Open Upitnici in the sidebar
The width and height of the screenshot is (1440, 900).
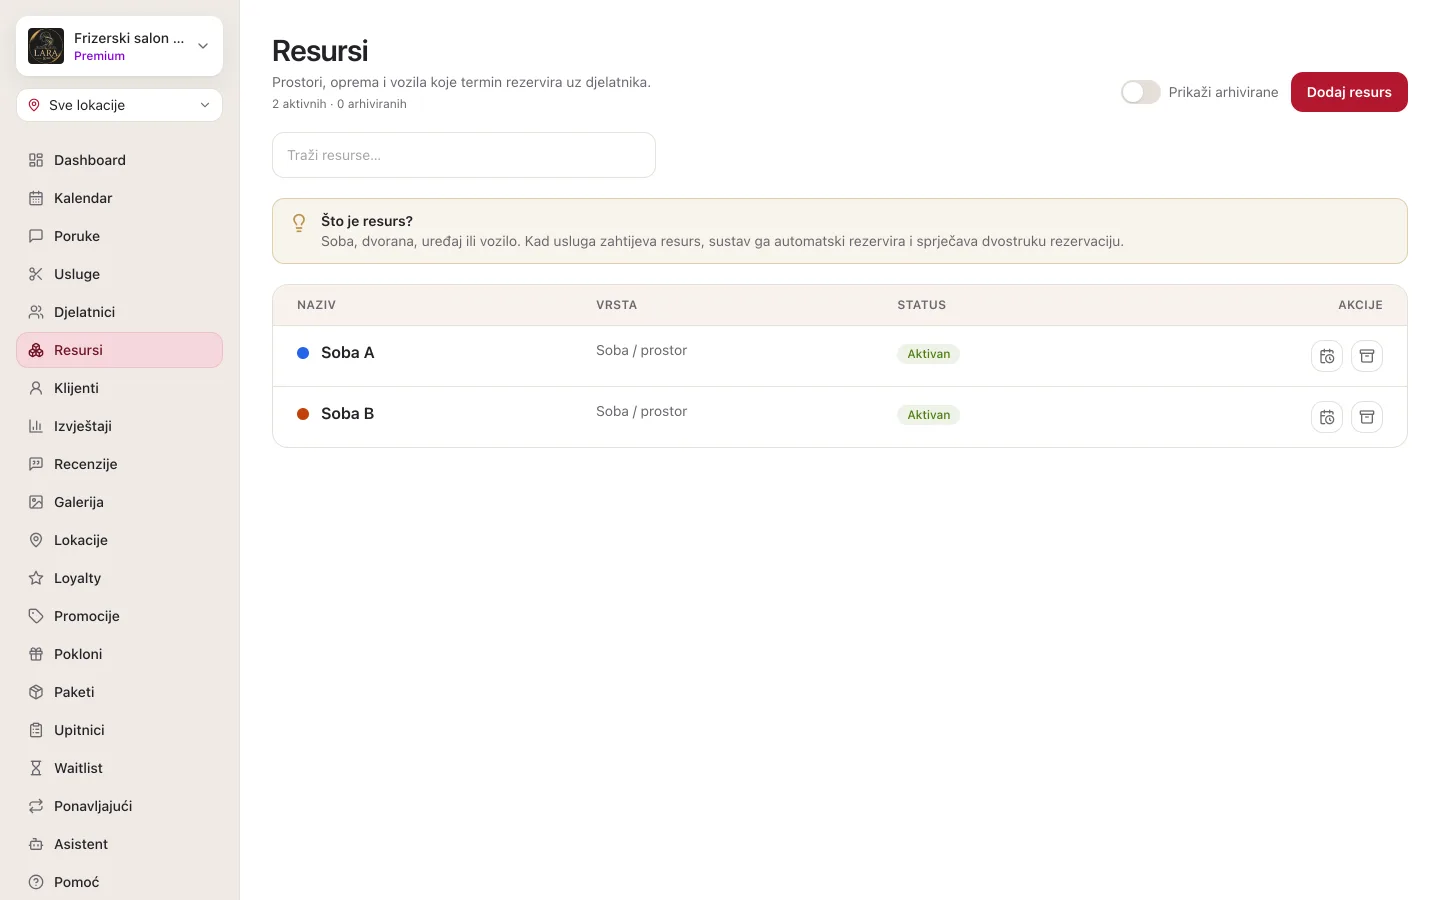119,730
